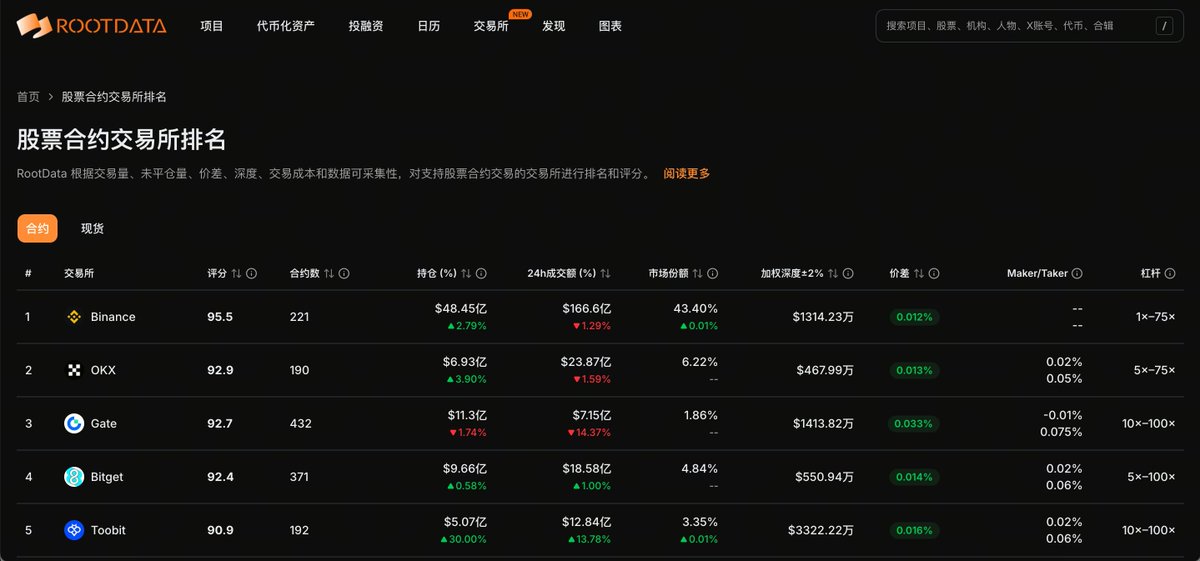The width and height of the screenshot is (1200, 561).
Task: Show info tooltip for 市场份额 column
Action: 712,273
